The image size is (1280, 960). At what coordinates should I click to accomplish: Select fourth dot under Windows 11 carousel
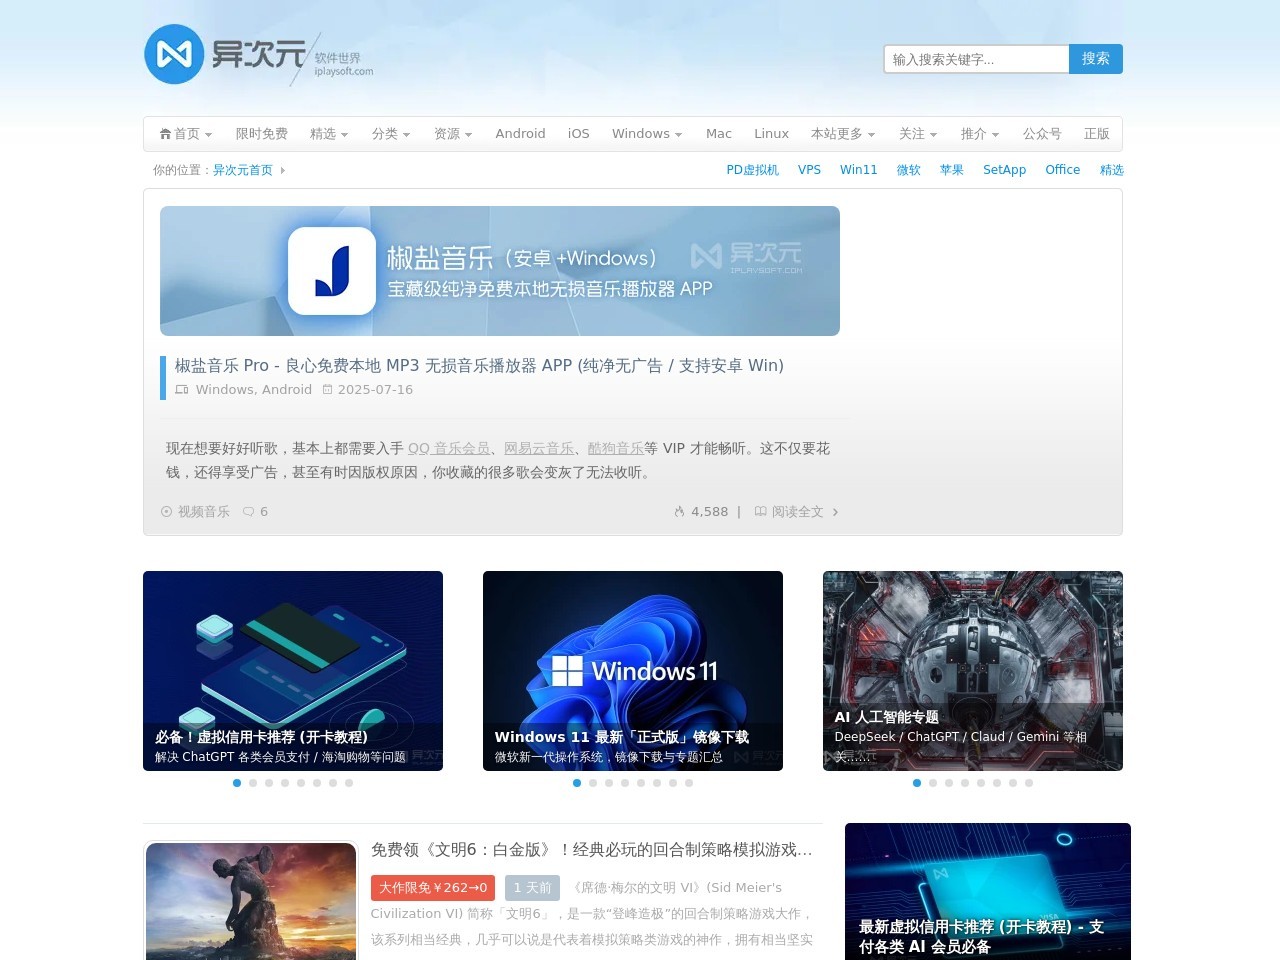pos(625,783)
